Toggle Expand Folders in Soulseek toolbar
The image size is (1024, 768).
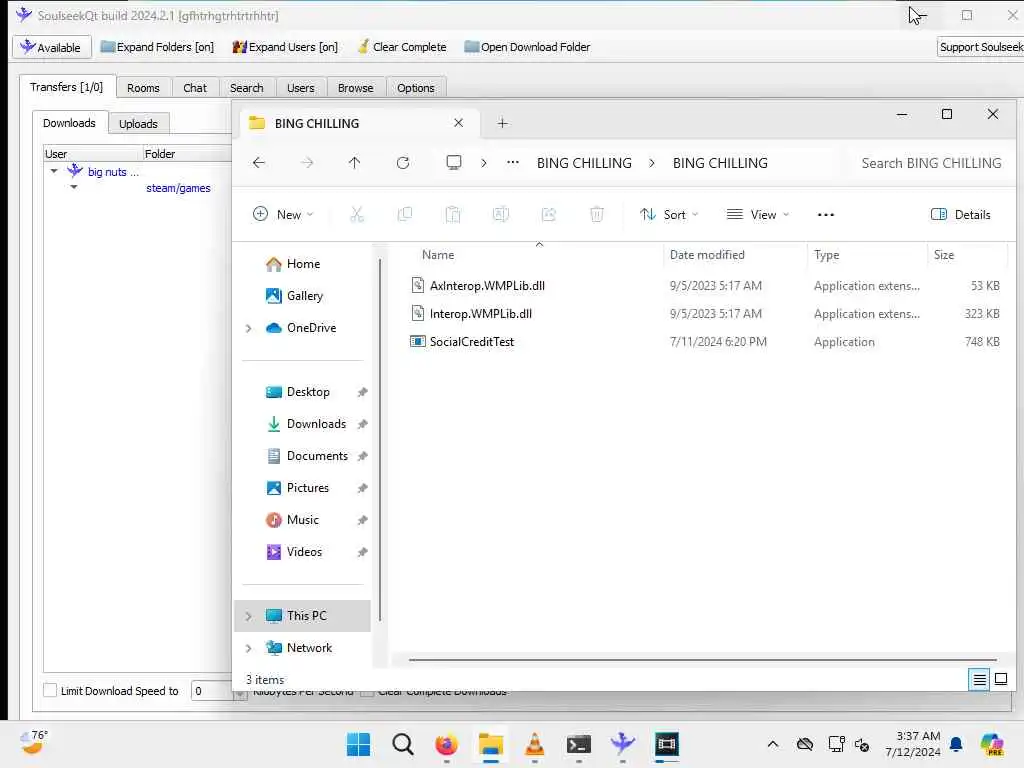point(157,47)
